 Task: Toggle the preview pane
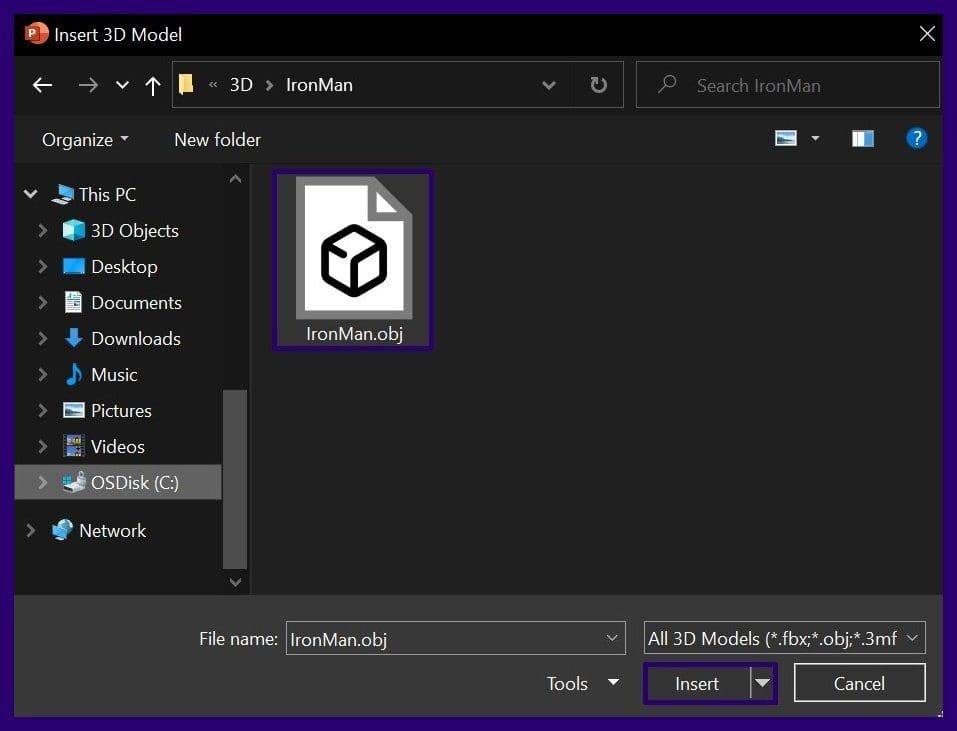click(x=862, y=139)
